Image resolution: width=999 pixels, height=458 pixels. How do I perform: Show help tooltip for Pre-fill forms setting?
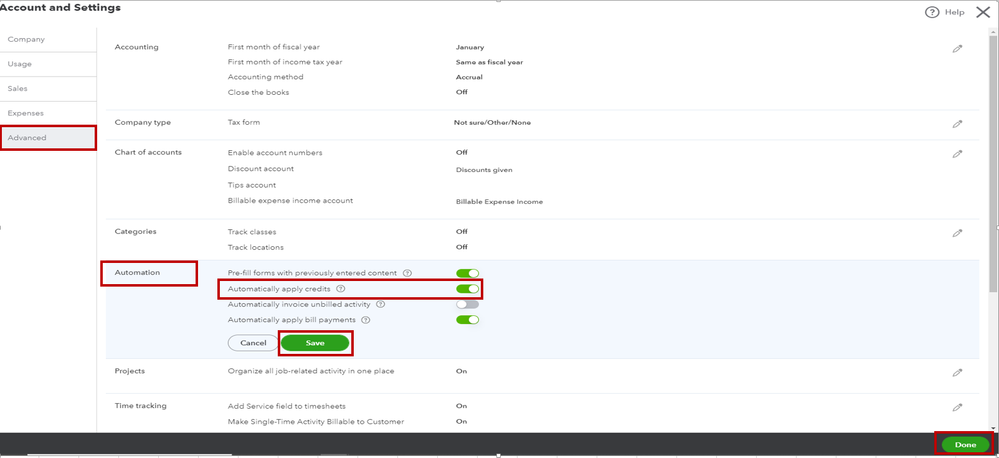coord(407,273)
